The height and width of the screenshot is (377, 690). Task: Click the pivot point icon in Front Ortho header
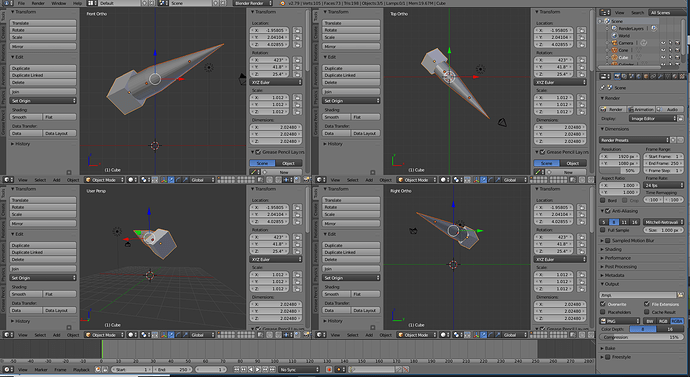click(x=145, y=180)
